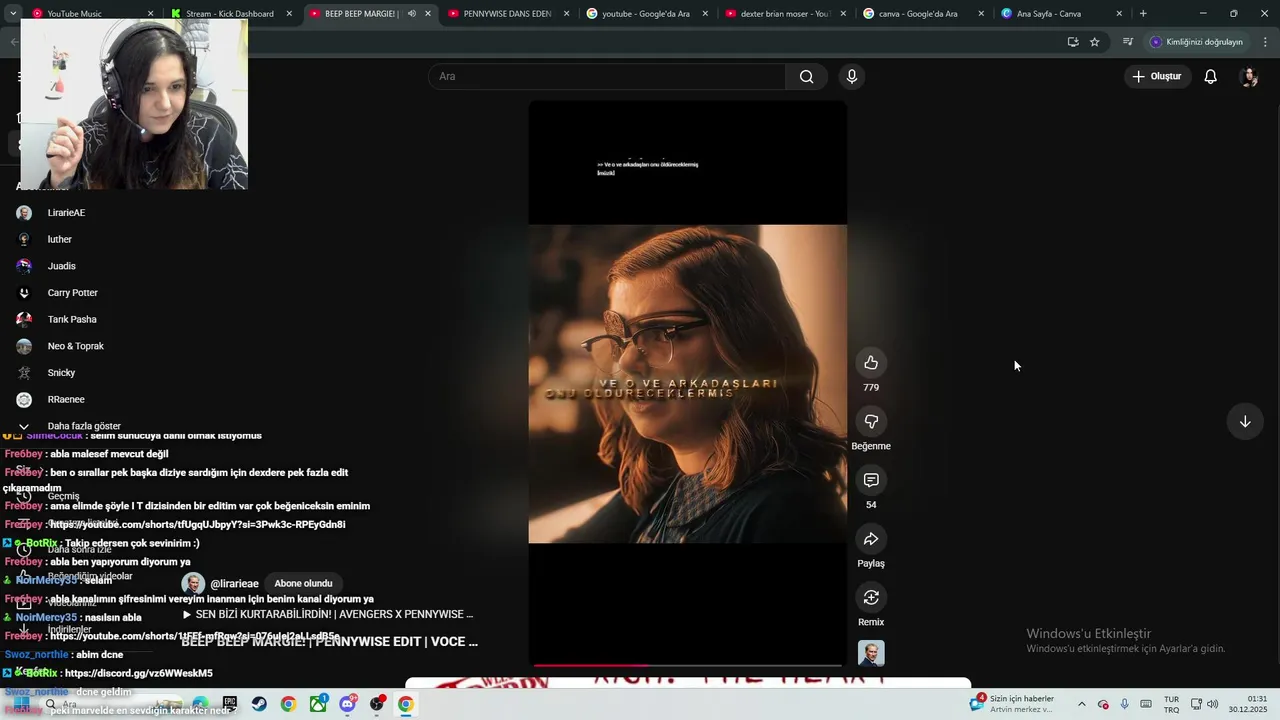Image resolution: width=1280 pixels, height=720 pixels.
Task: Open the Tank Pasha subscription channel
Action: [x=72, y=320]
